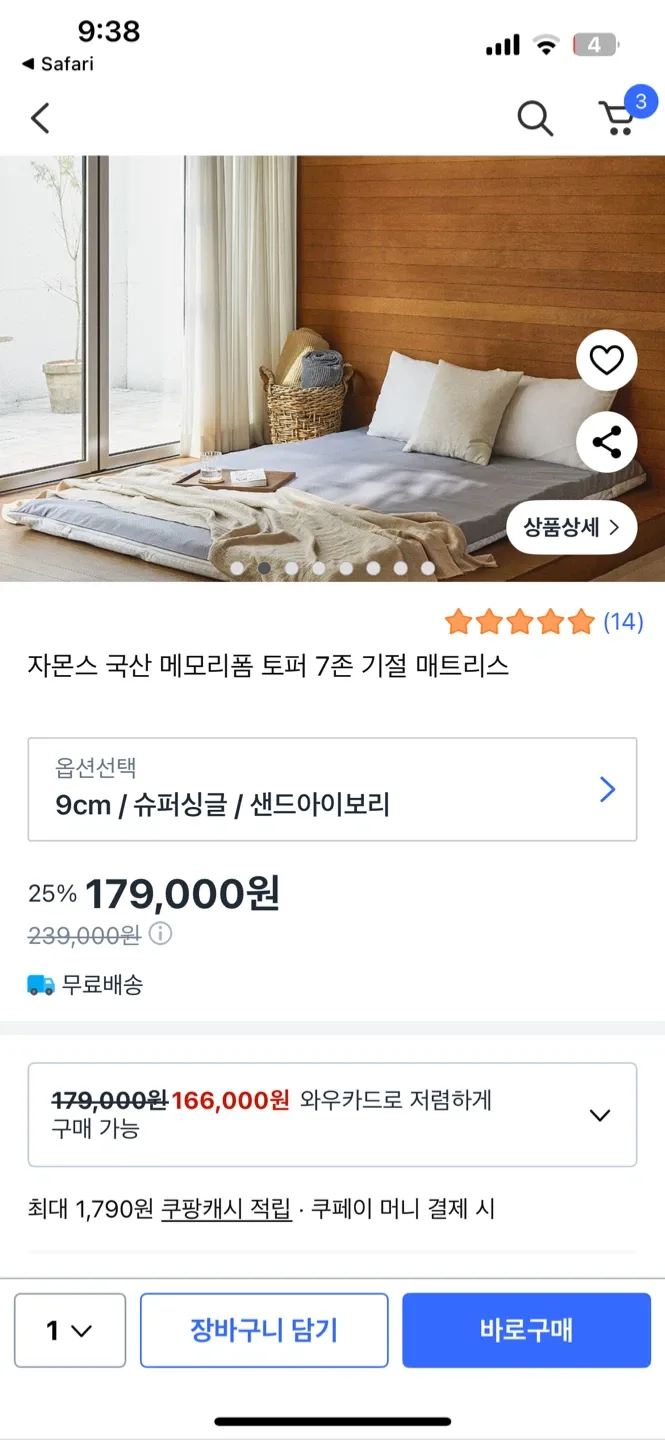Return to Safari via the status bar

[58, 64]
